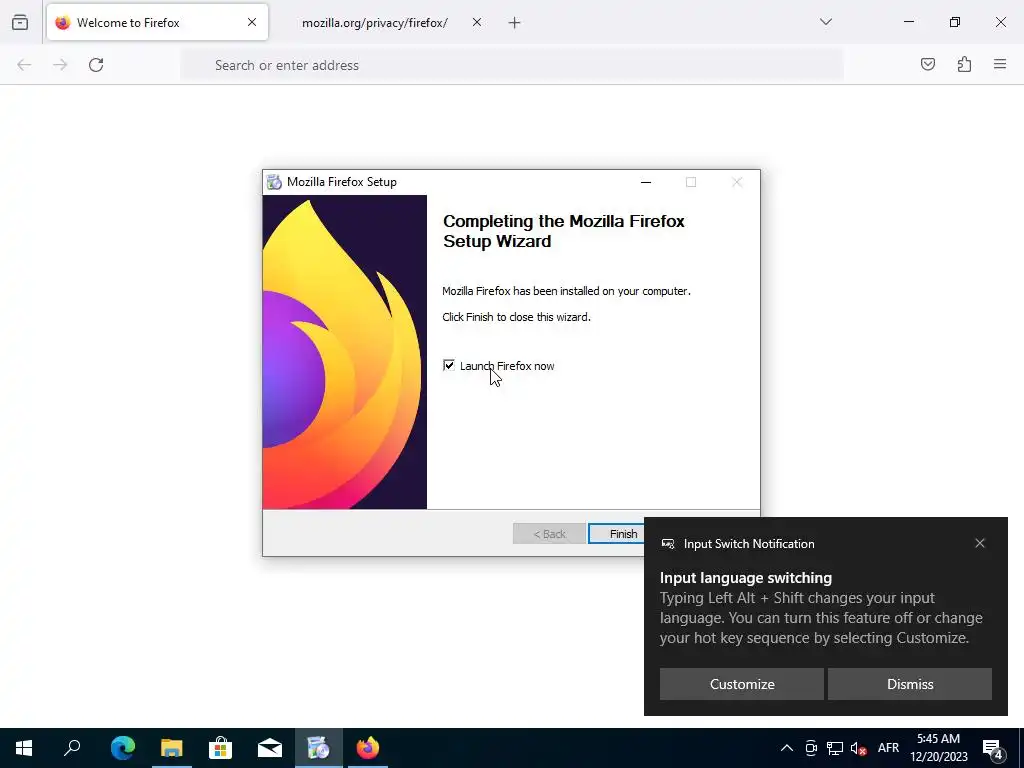Reload the current page
The height and width of the screenshot is (768, 1024).
(x=96, y=65)
